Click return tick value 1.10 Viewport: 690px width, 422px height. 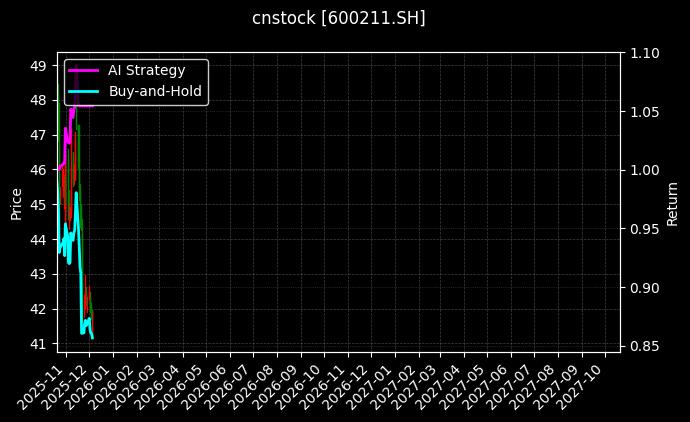[x=645, y=53]
